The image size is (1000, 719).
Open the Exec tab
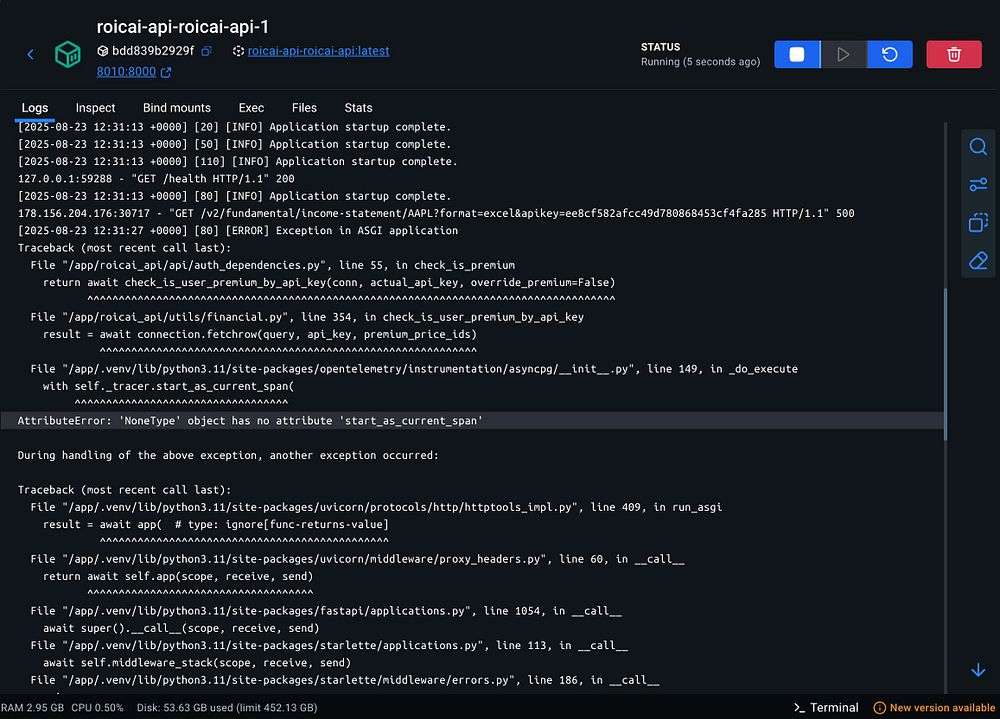point(251,108)
